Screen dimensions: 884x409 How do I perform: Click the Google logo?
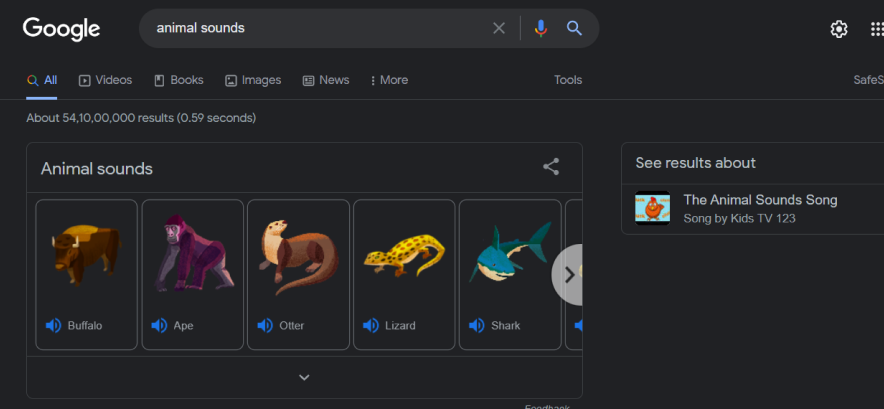tap(62, 29)
